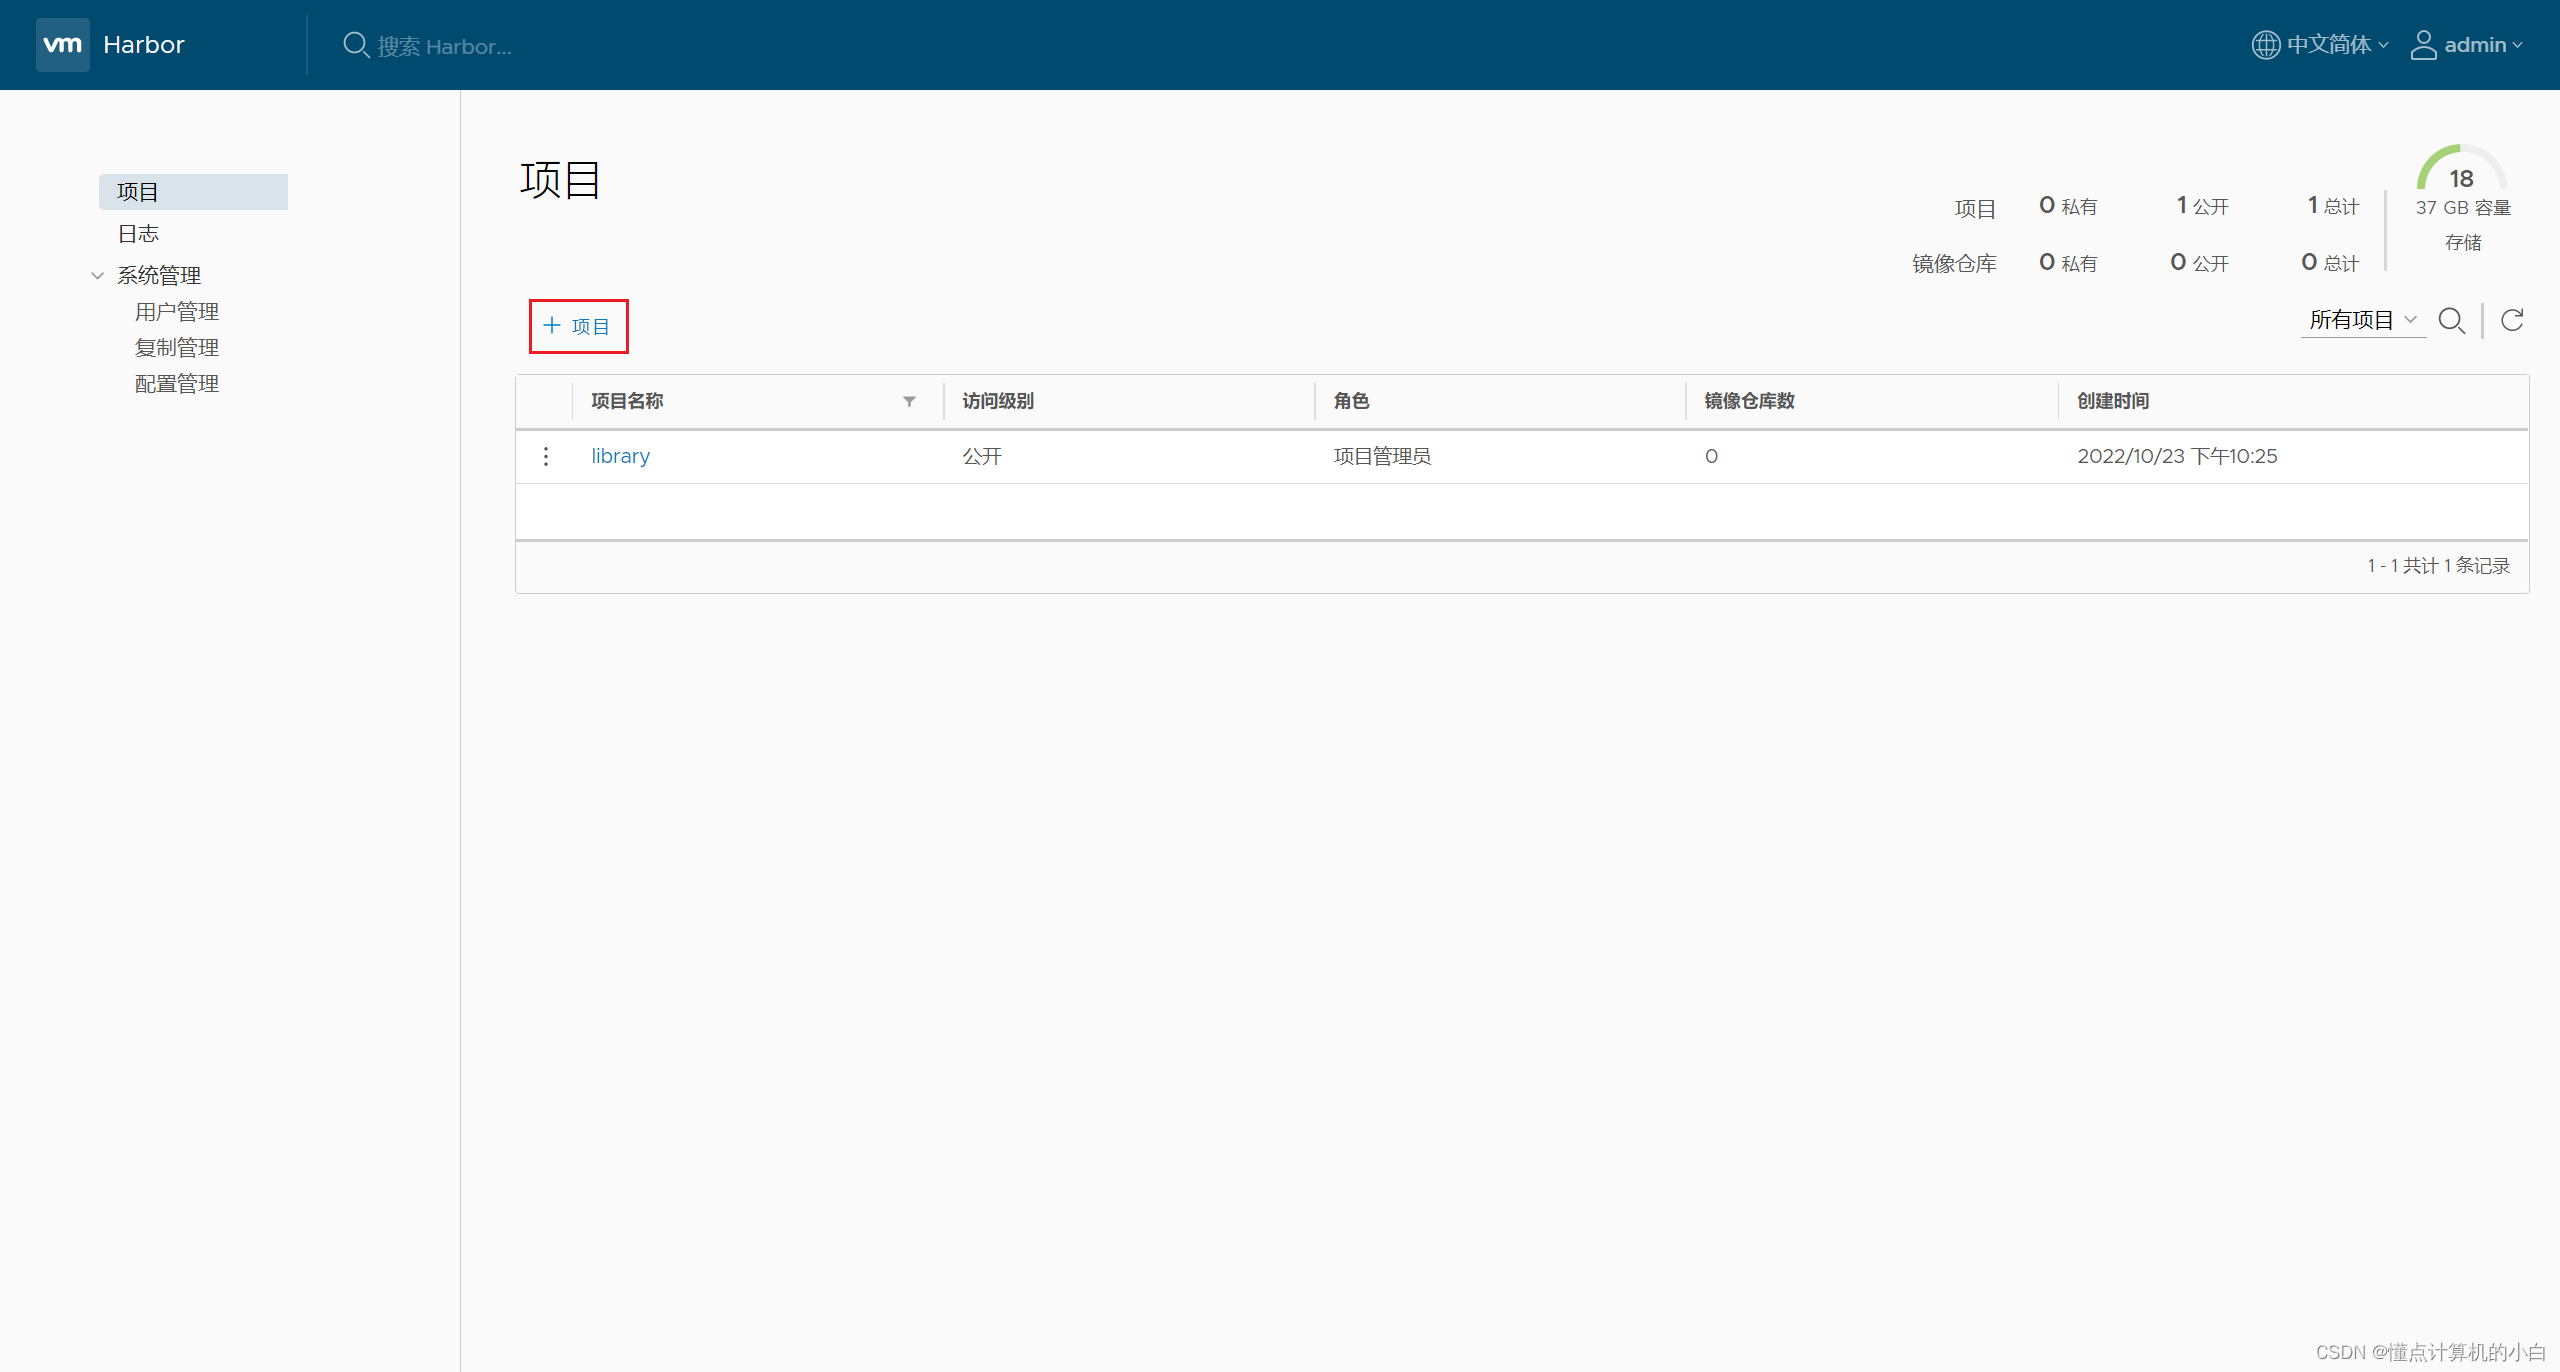Image resolution: width=2560 pixels, height=1372 pixels.
Task: Open the library project link
Action: pos(620,456)
